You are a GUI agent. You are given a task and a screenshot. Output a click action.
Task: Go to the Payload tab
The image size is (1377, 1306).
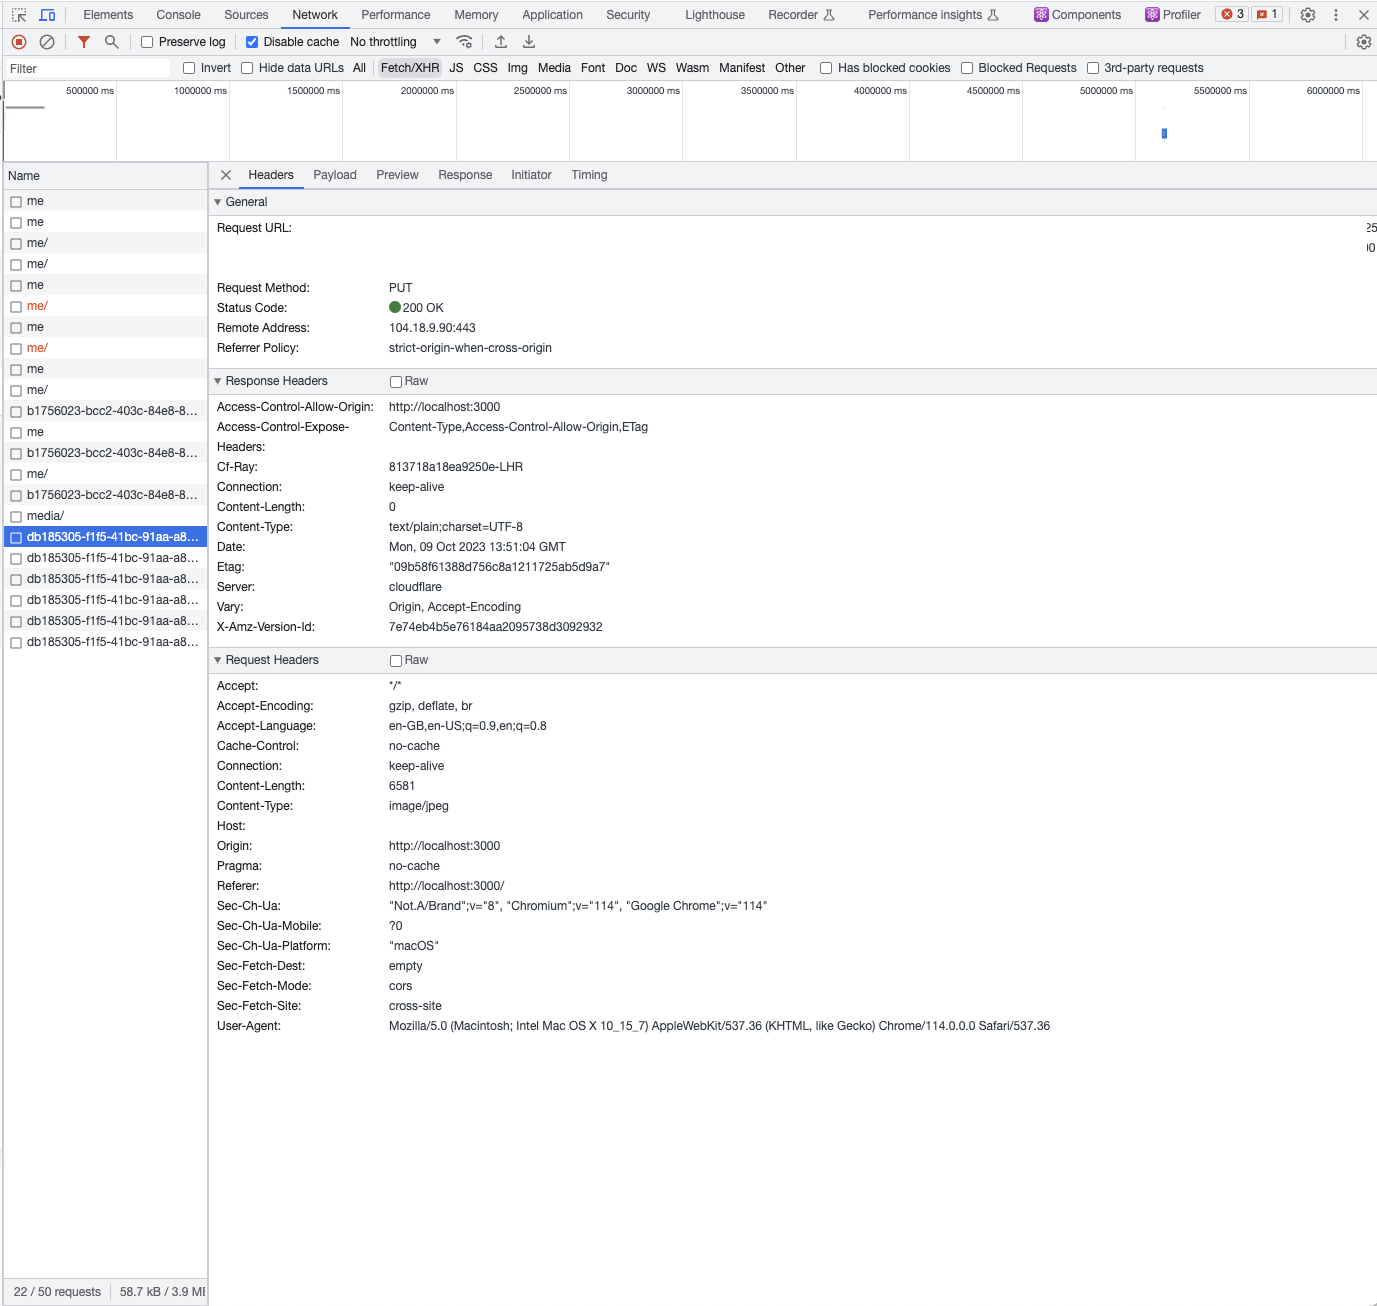click(x=335, y=175)
